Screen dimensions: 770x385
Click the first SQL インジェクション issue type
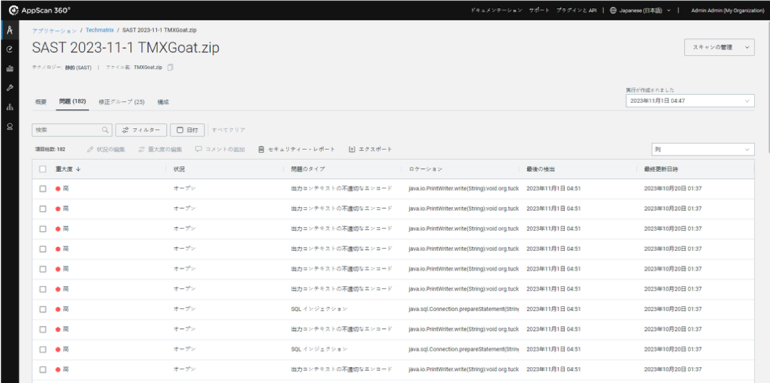319,309
